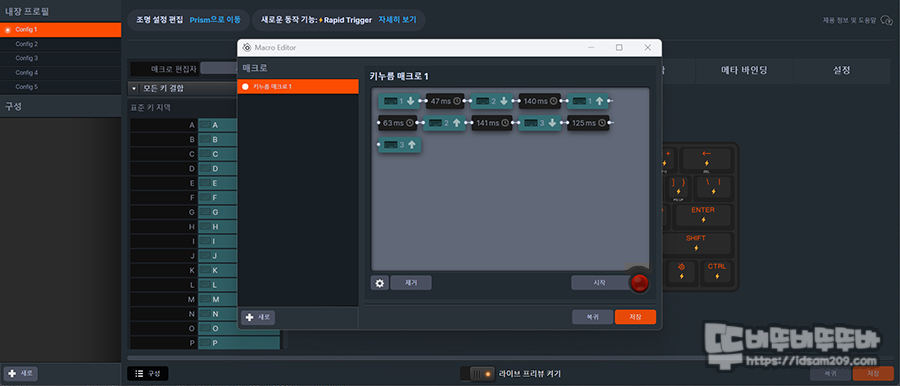900x386 pixels.
Task: Select 키누름 매크로 1 in macro list
Action: pyautogui.click(x=298, y=87)
